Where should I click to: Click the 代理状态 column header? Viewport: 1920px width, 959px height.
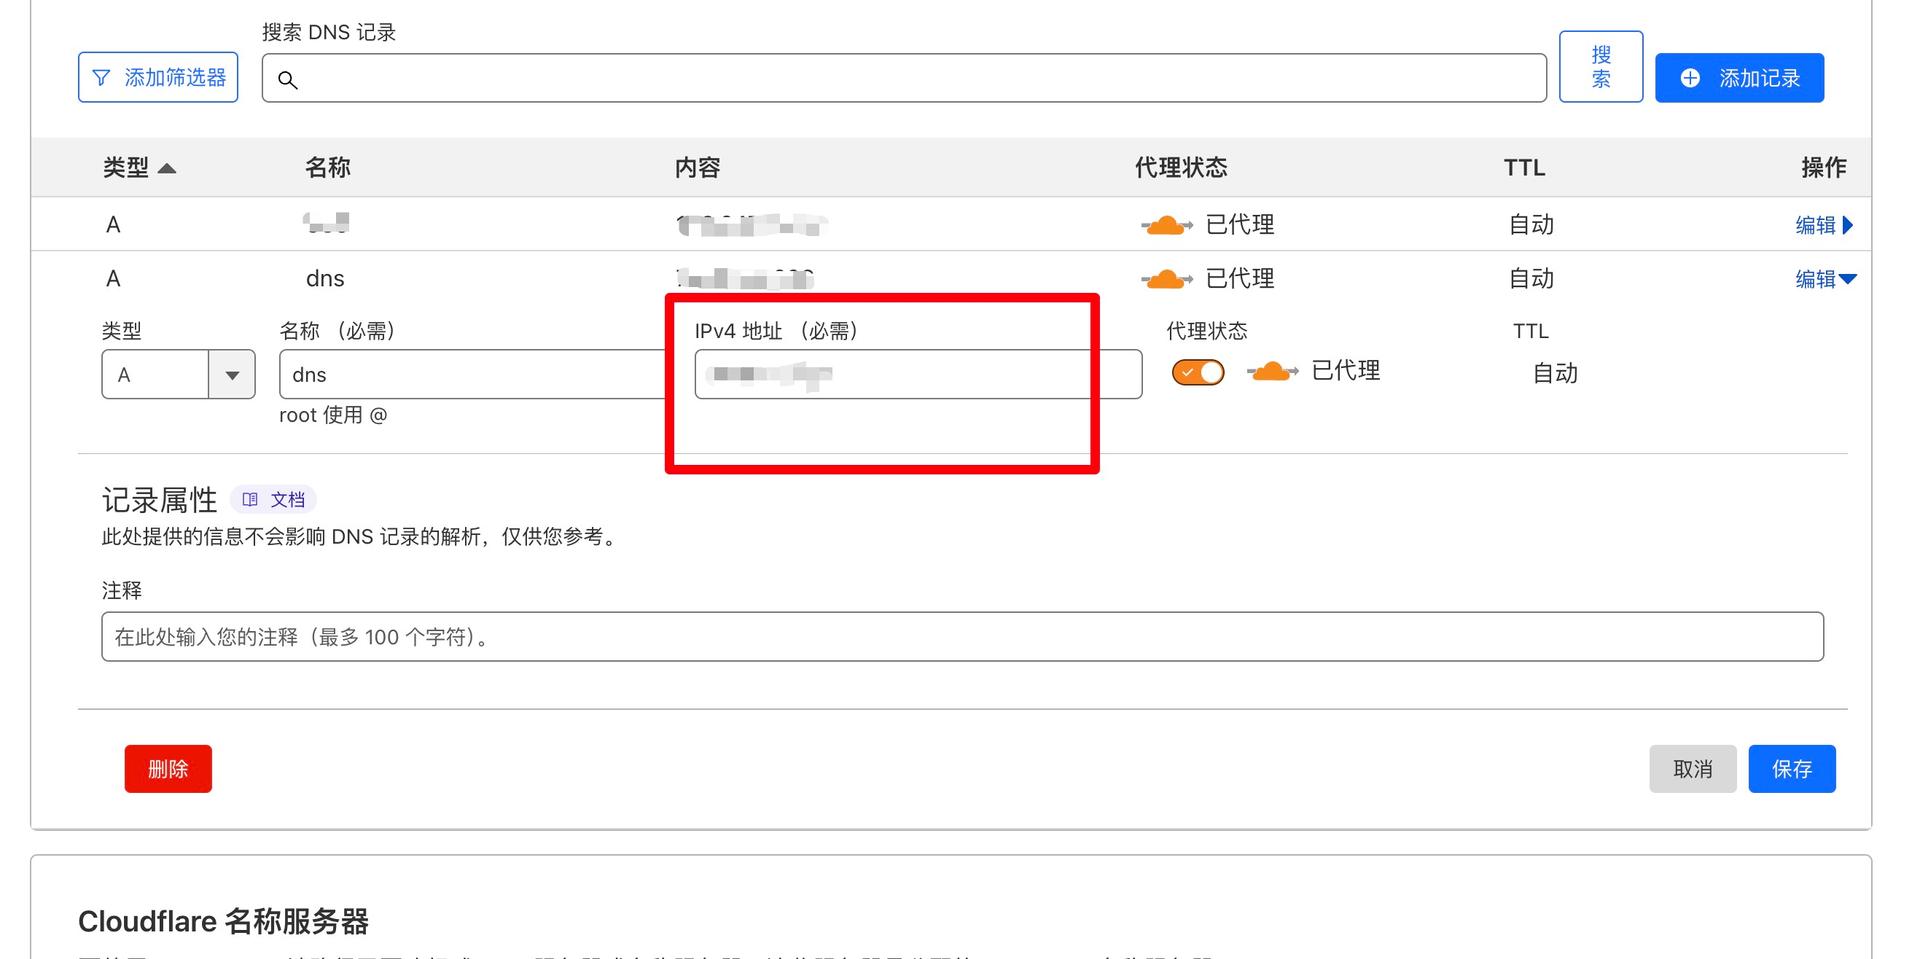click(x=1181, y=167)
